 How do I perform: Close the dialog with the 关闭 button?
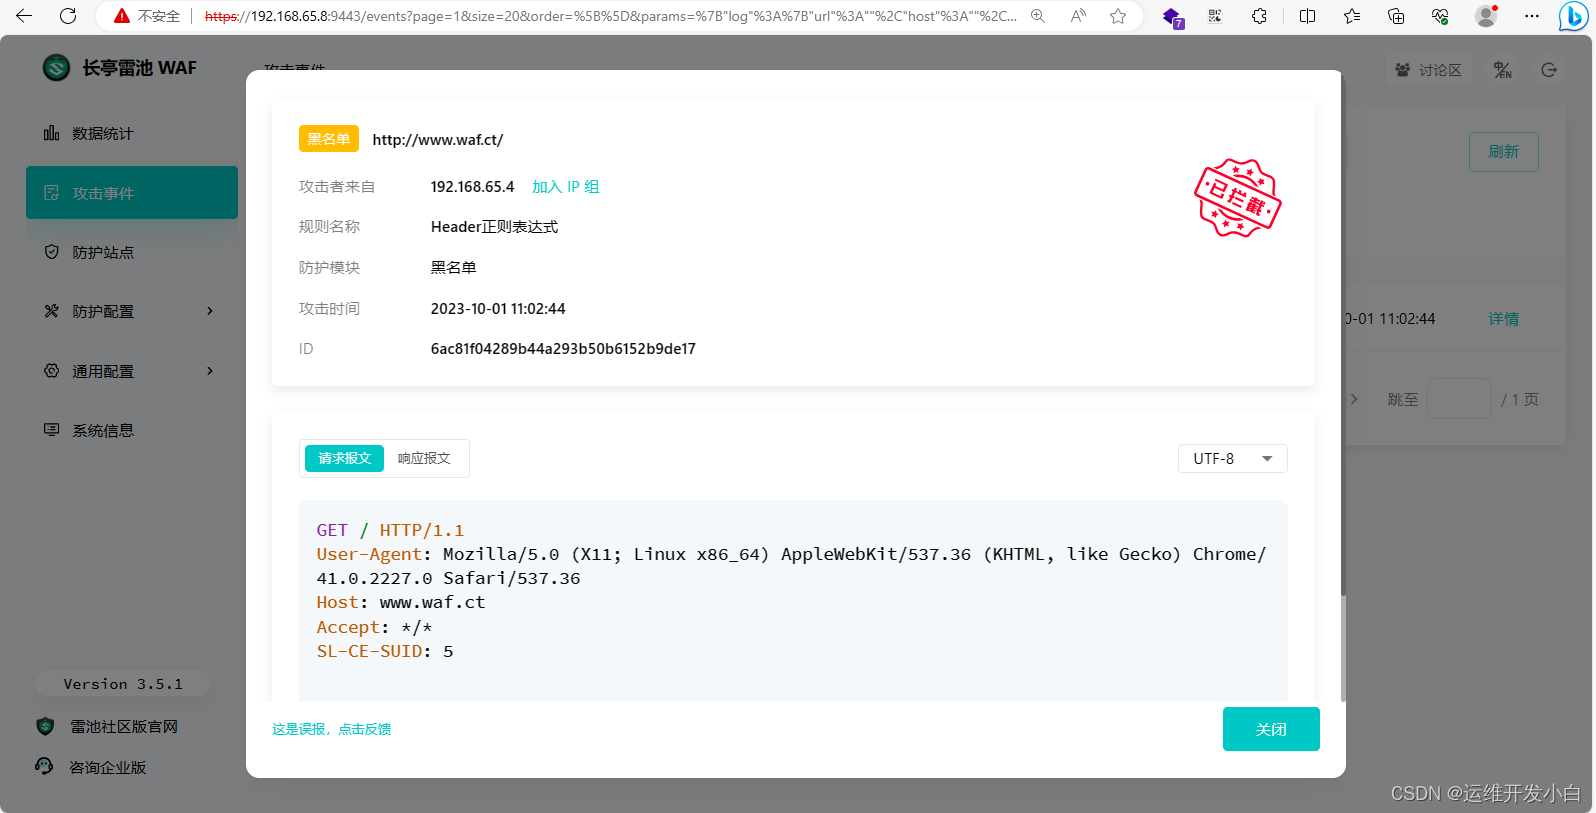[1271, 729]
